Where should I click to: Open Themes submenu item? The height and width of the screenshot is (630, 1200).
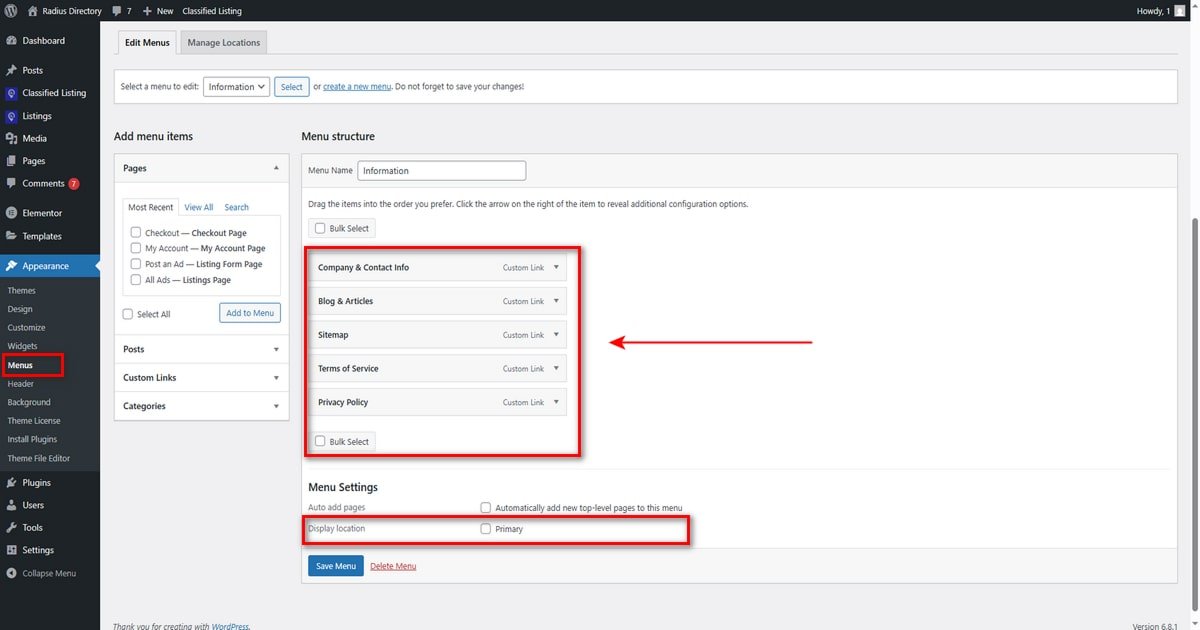coord(21,291)
